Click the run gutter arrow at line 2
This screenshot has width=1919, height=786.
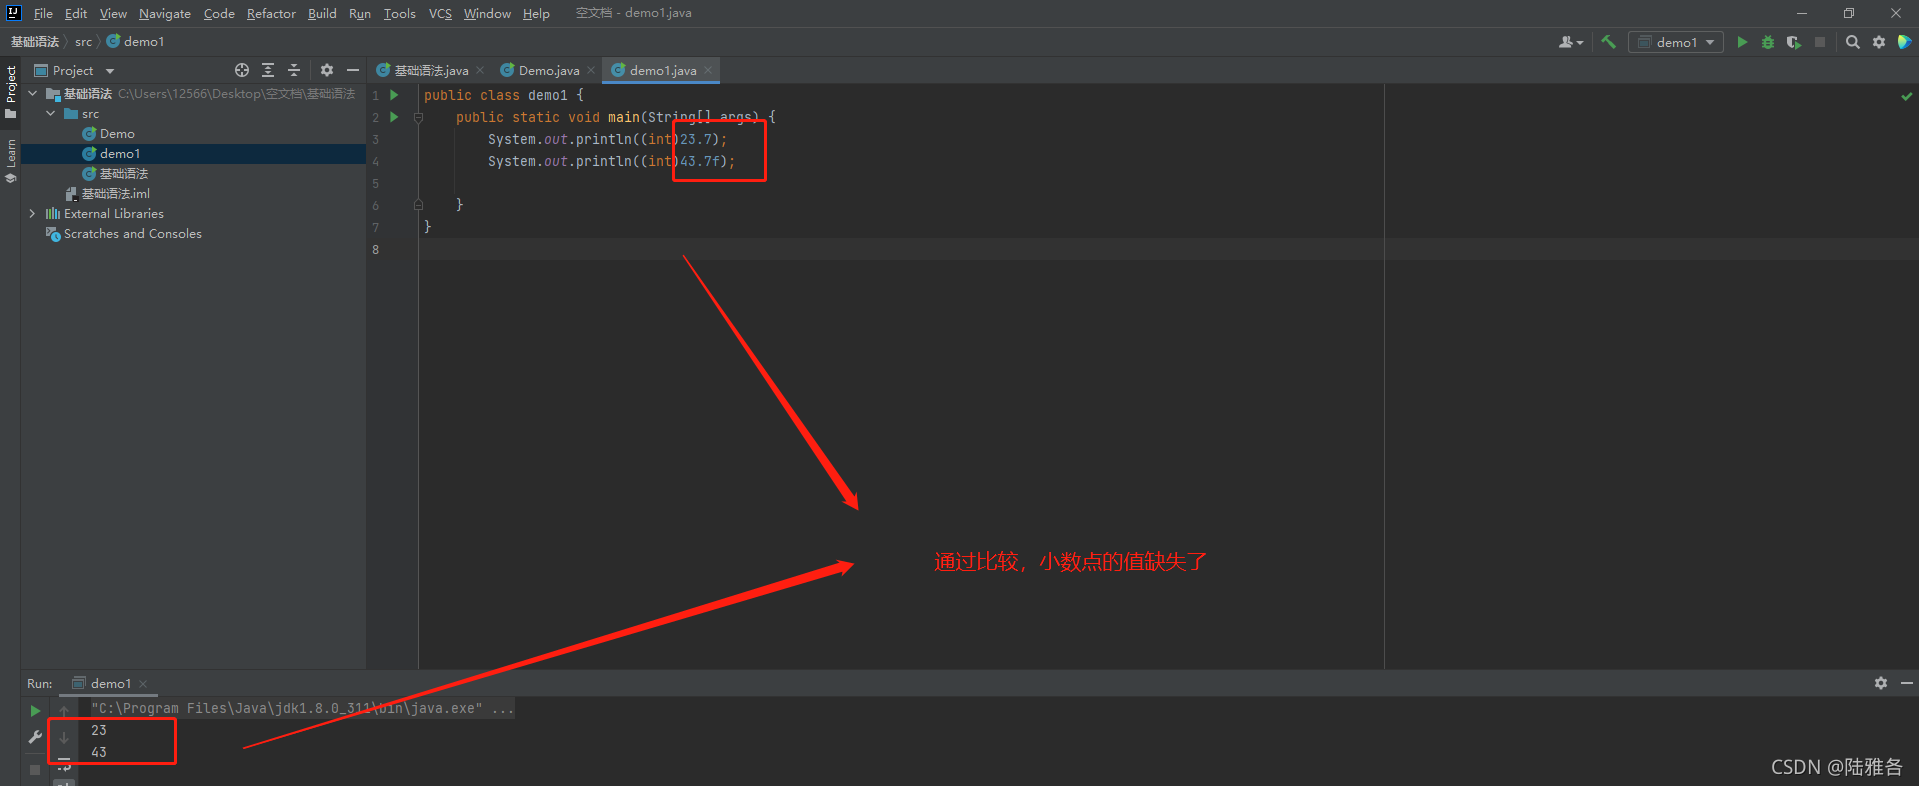point(394,117)
